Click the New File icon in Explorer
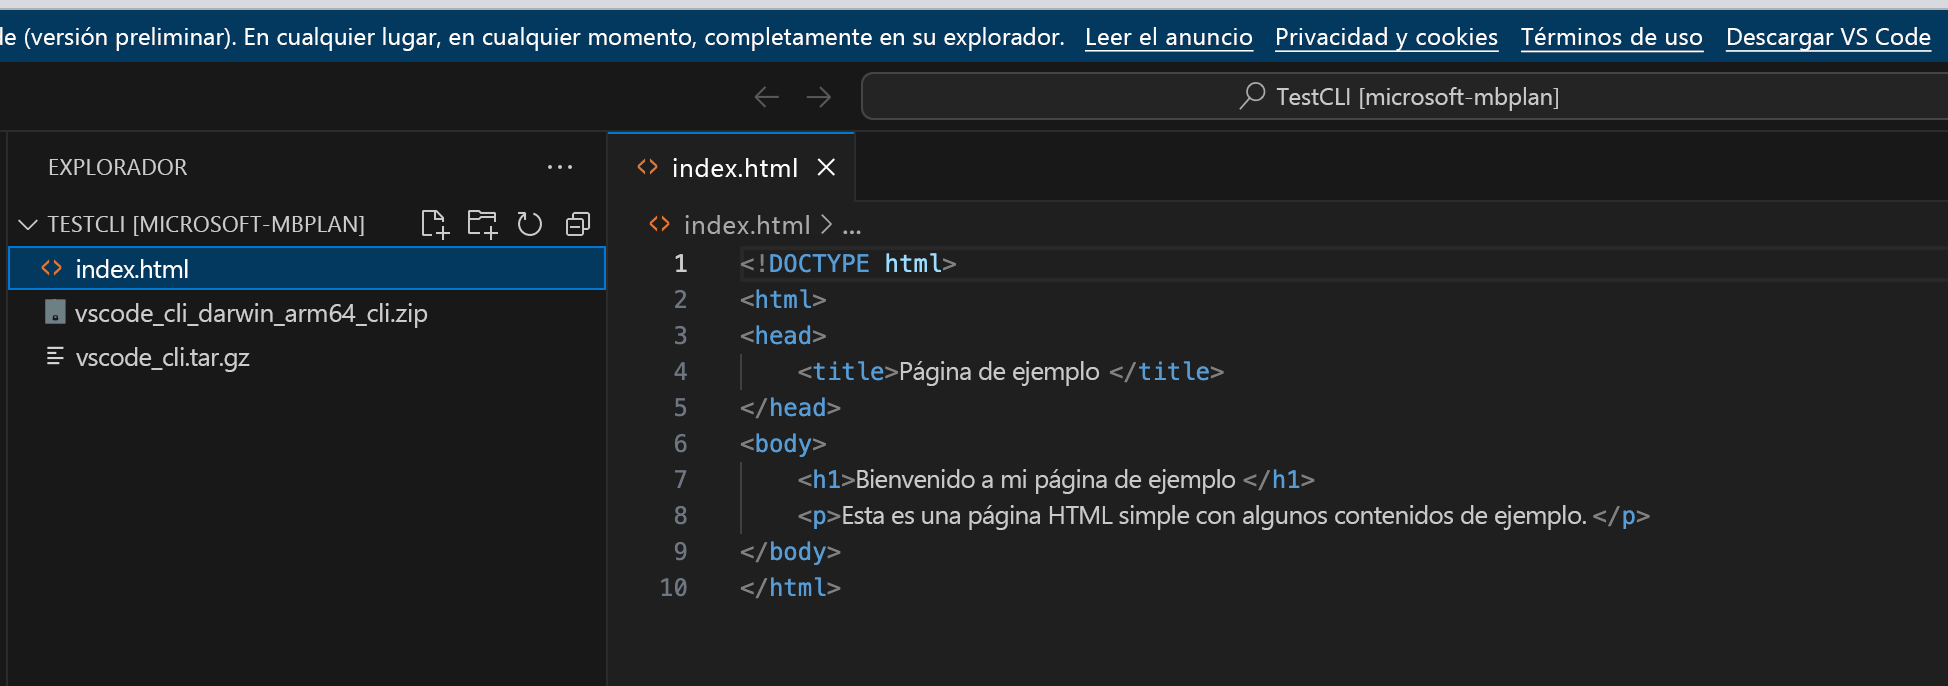 (435, 224)
